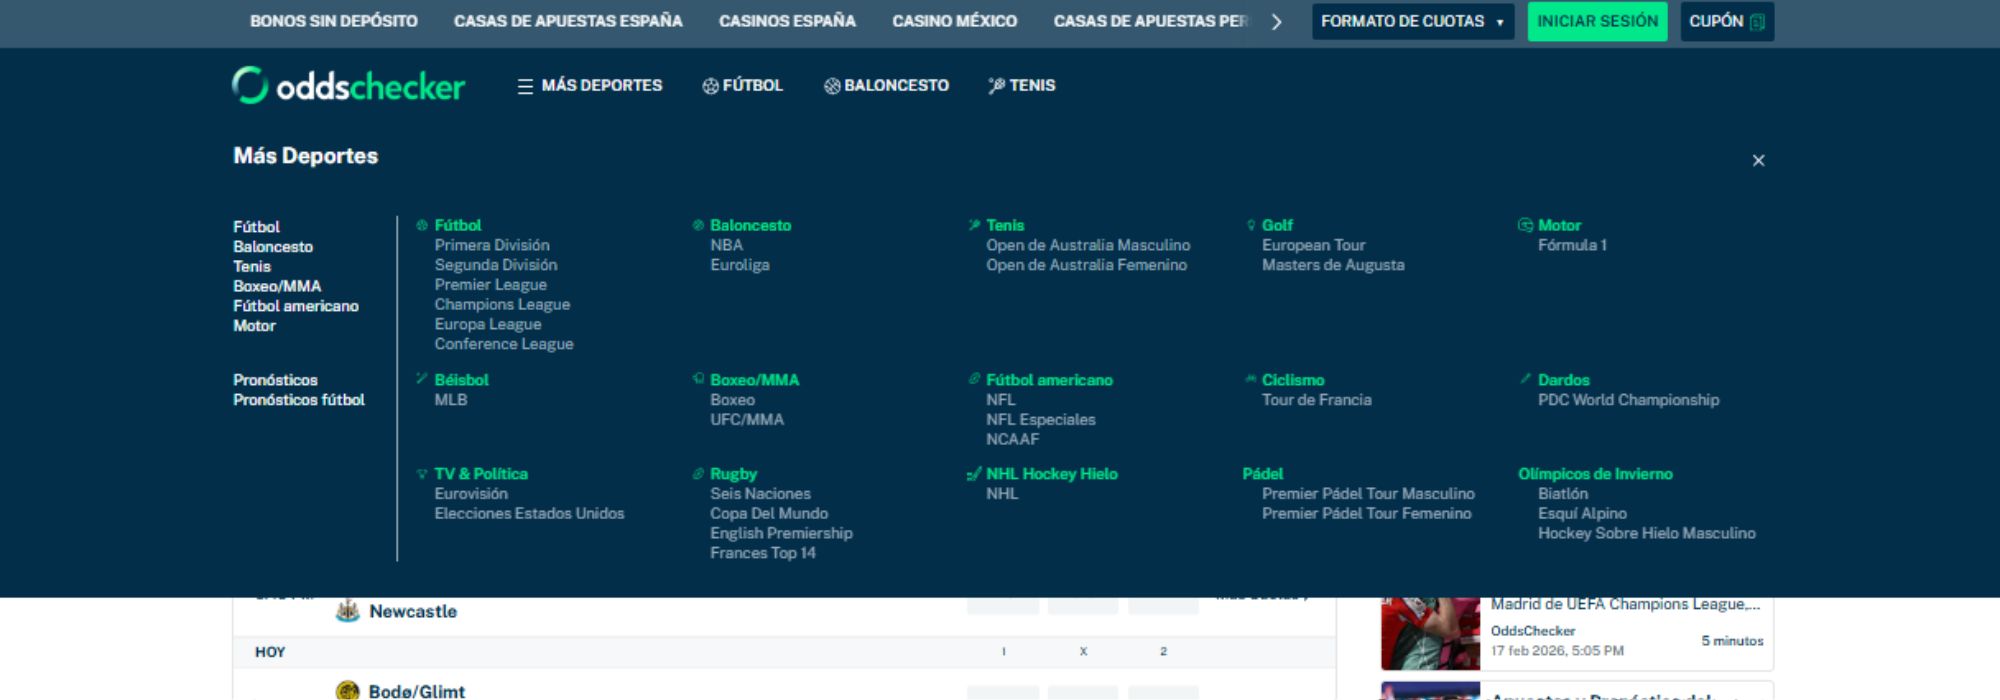Select Primera División under Fútbol
Viewport: 2000px width, 700px height.
(x=492, y=245)
